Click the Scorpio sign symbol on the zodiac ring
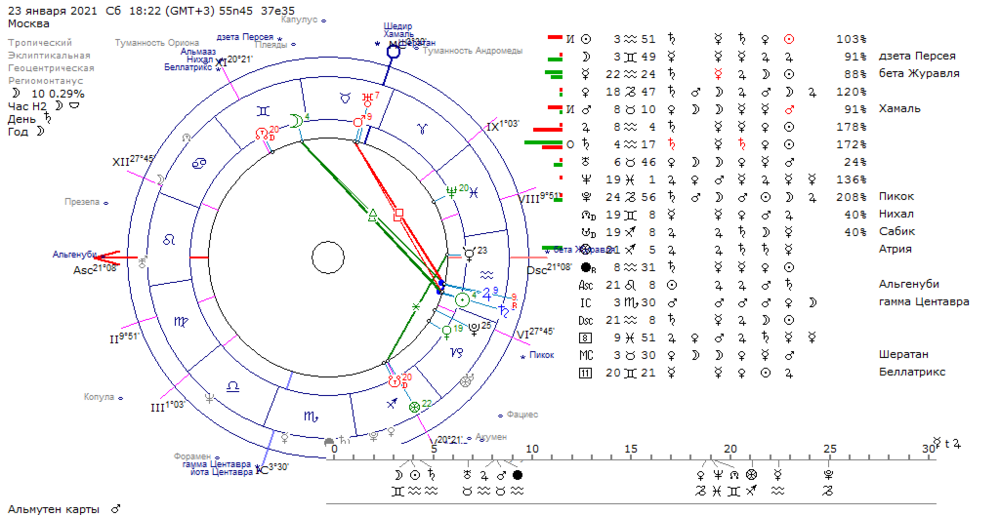 (x=311, y=416)
